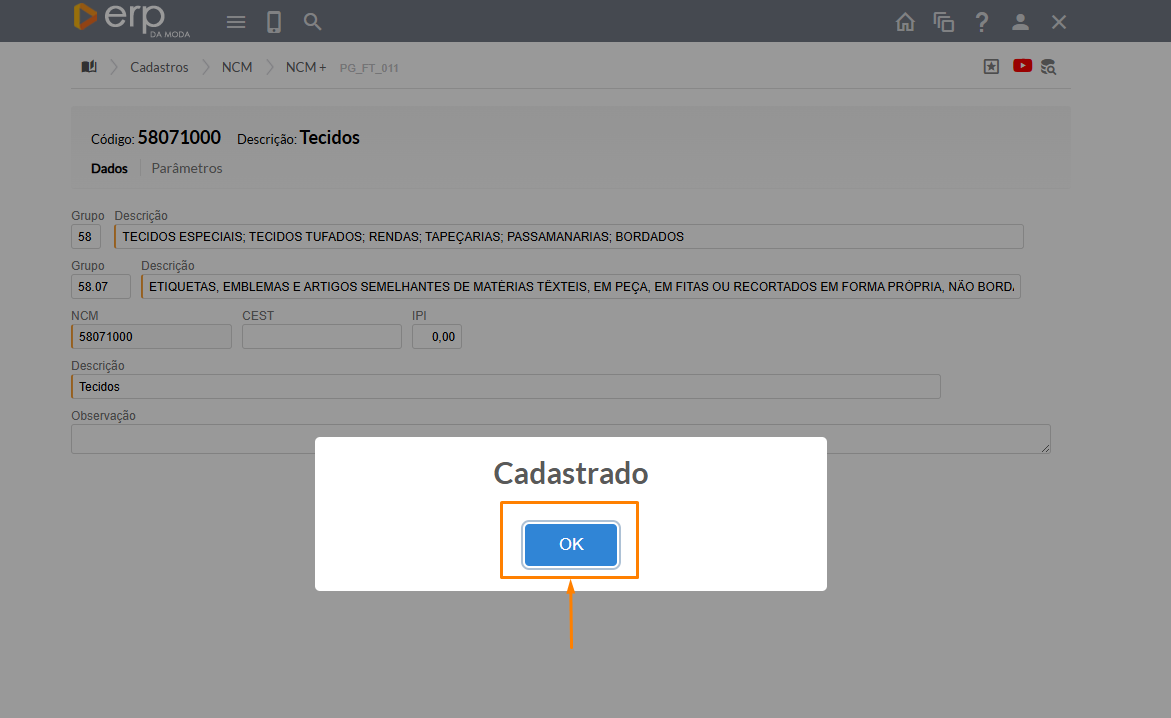The height and width of the screenshot is (718, 1171).
Task: Switch to the Parâmetros tab
Action: click(x=187, y=168)
